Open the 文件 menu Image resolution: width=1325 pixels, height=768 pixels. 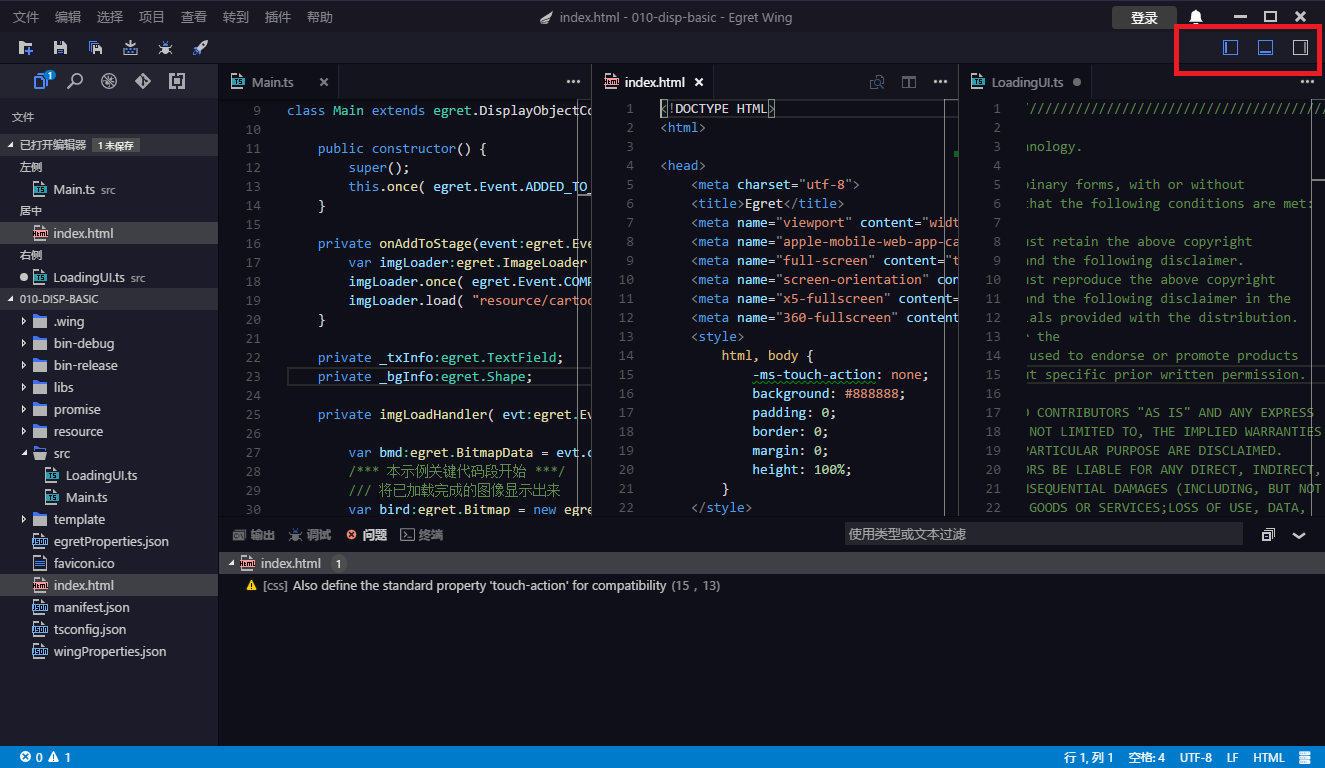pos(26,17)
